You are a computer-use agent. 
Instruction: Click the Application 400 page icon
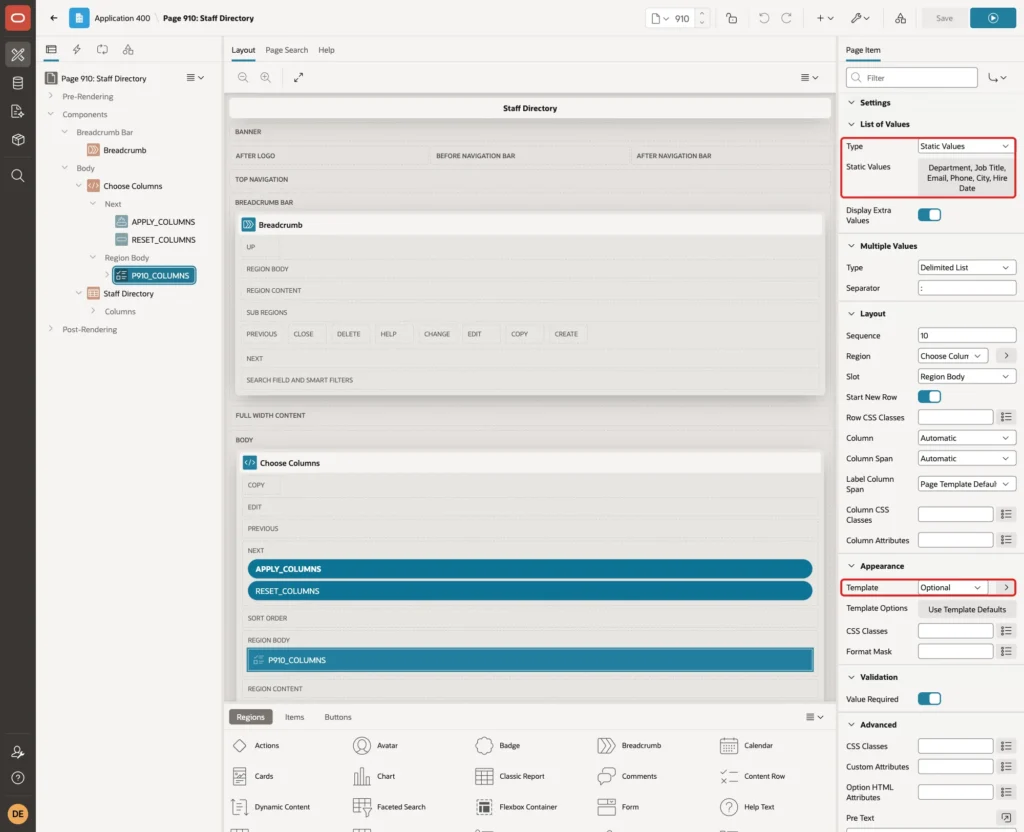click(79, 18)
